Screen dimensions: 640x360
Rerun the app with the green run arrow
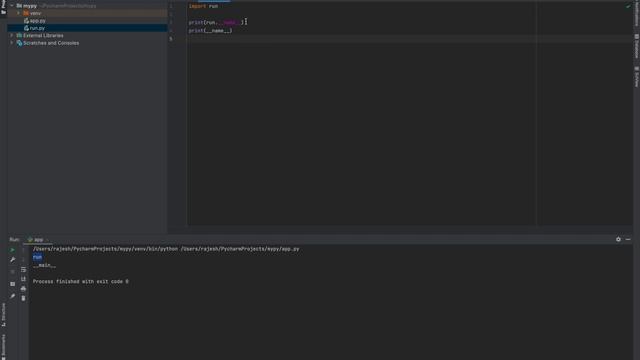click(12, 250)
